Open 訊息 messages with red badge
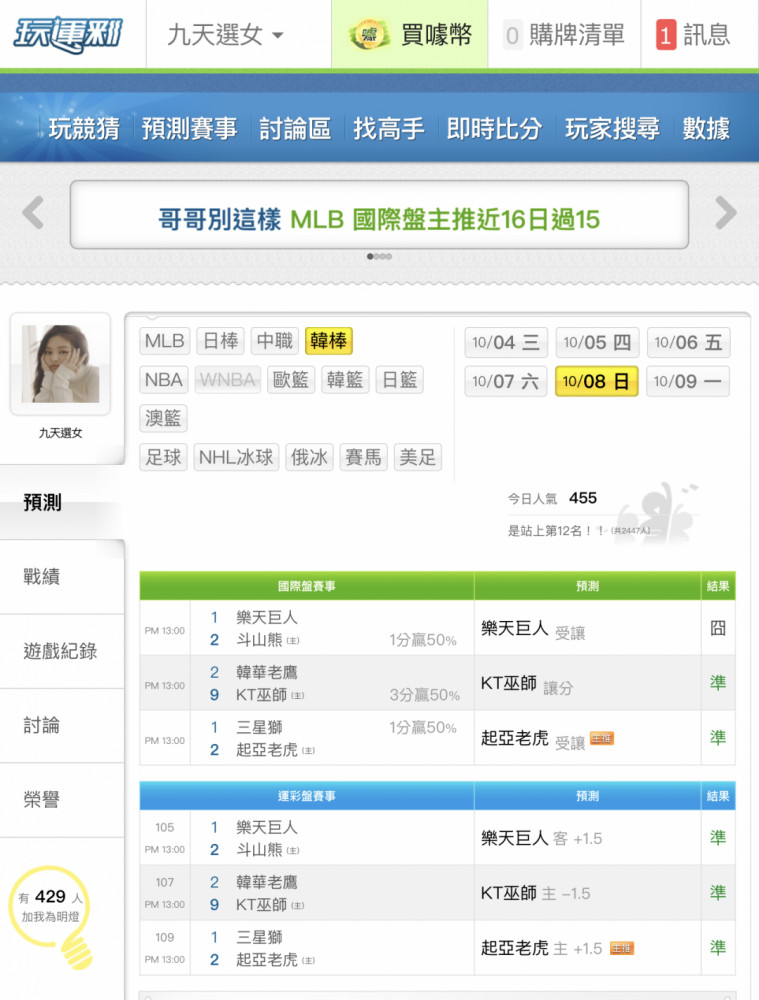This screenshot has height=1000, width=759. (x=693, y=34)
